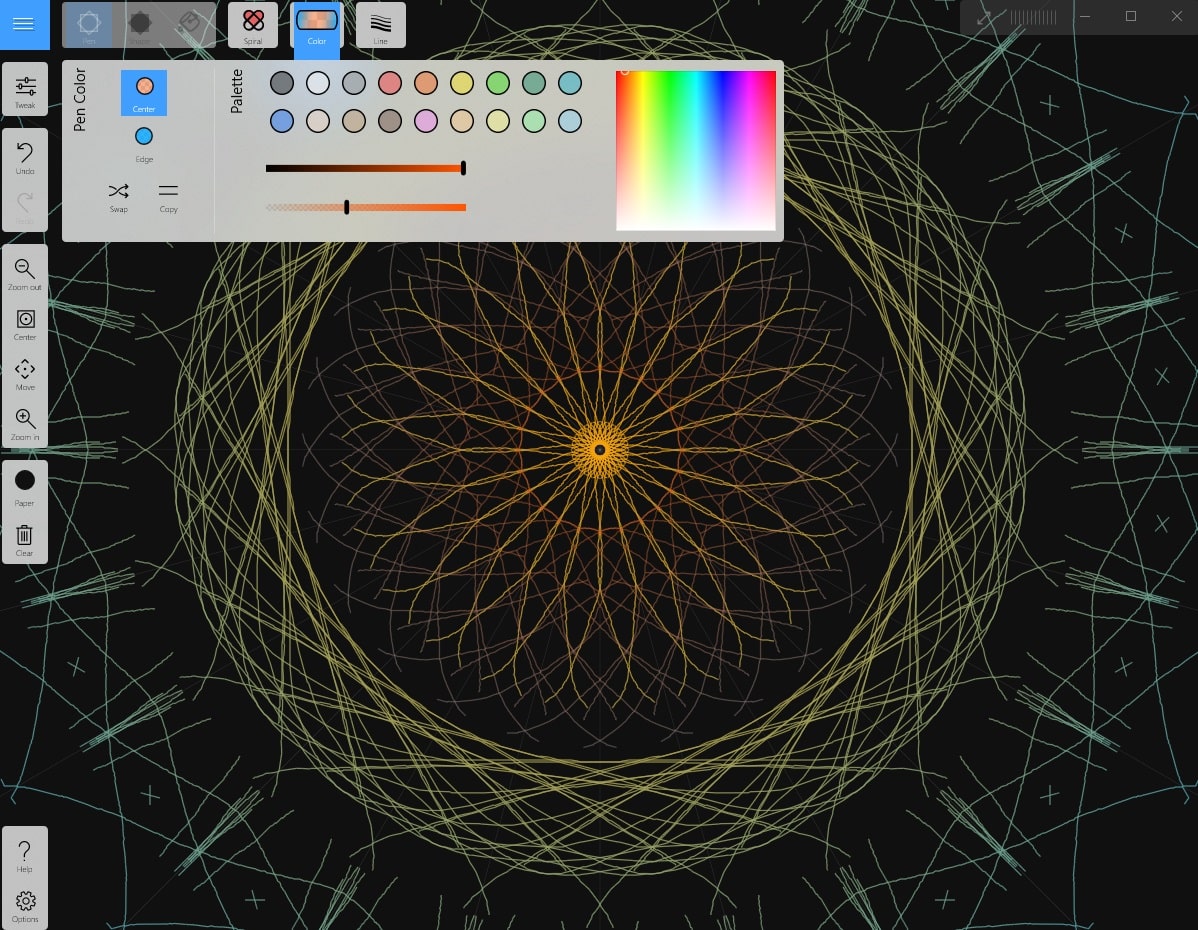The width and height of the screenshot is (1198, 930).
Task: Pick the yellow swatch from the Palette
Action: point(462,83)
